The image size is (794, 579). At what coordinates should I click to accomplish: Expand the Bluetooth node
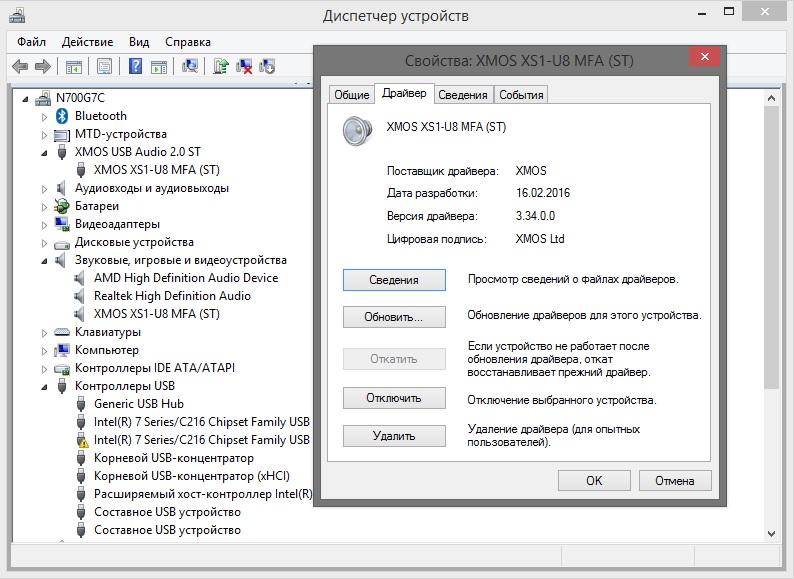(45, 117)
